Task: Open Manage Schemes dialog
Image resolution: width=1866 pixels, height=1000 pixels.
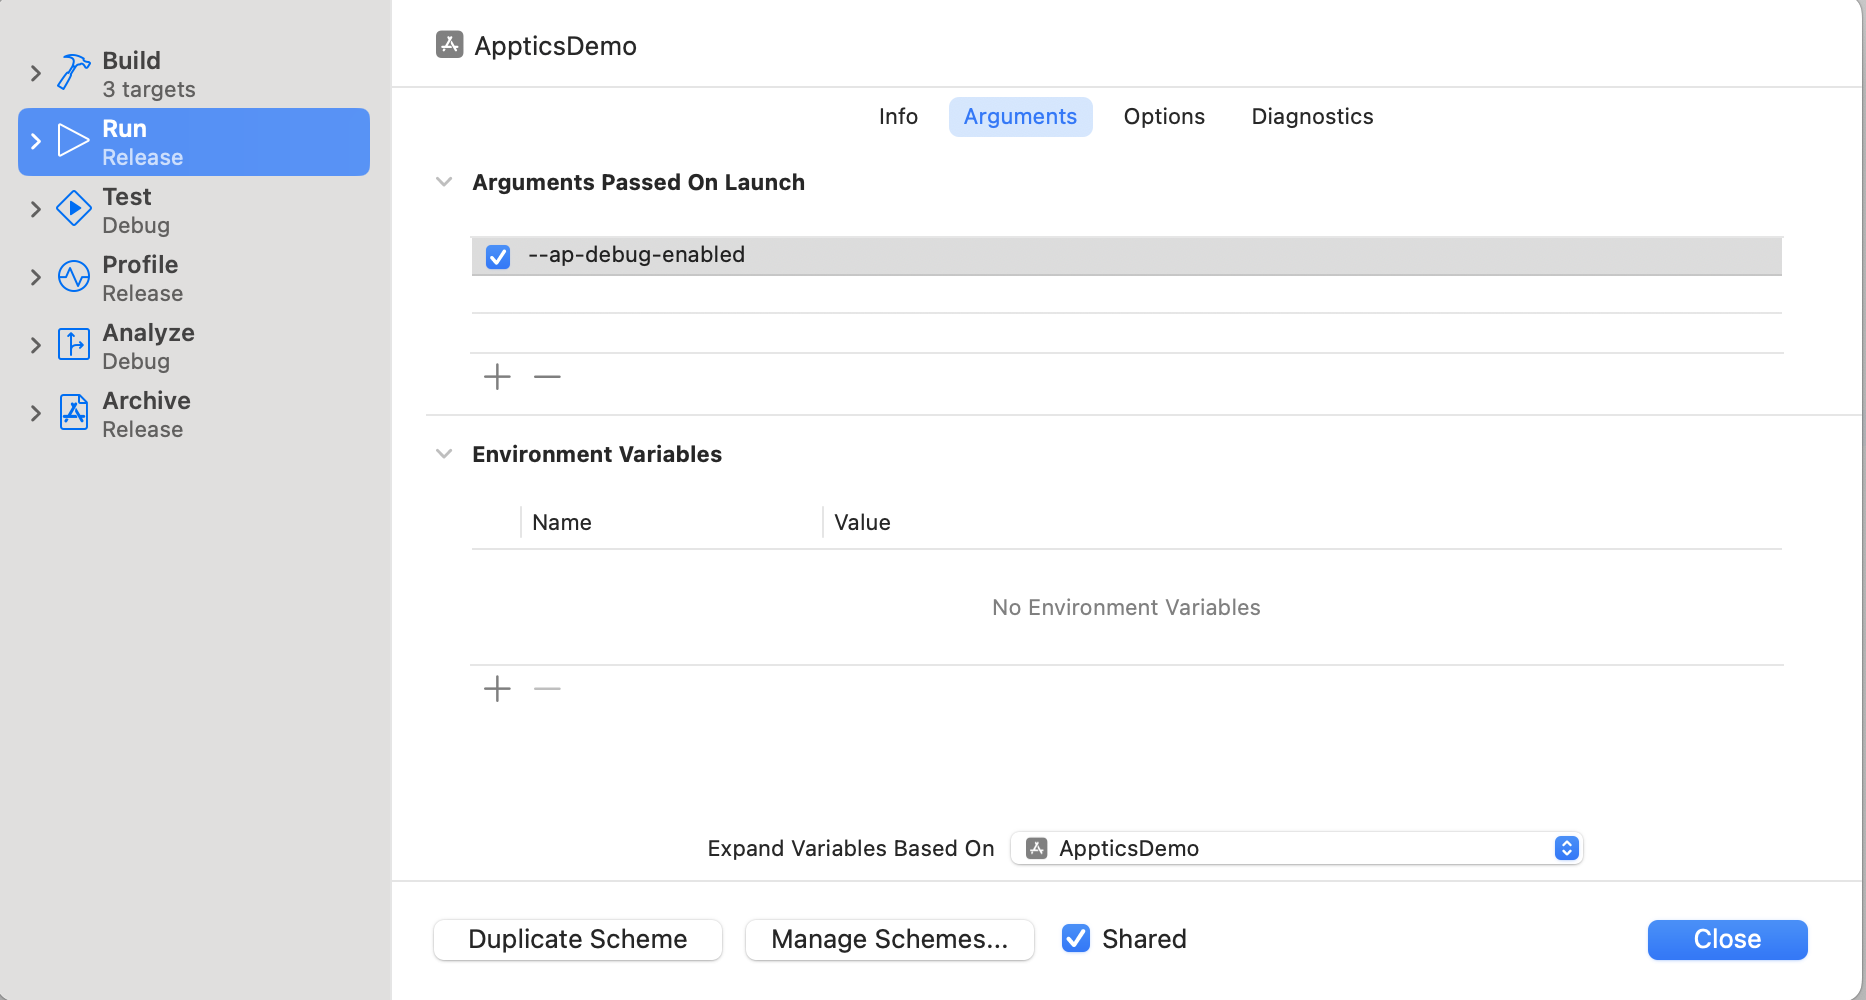Action: (889, 940)
